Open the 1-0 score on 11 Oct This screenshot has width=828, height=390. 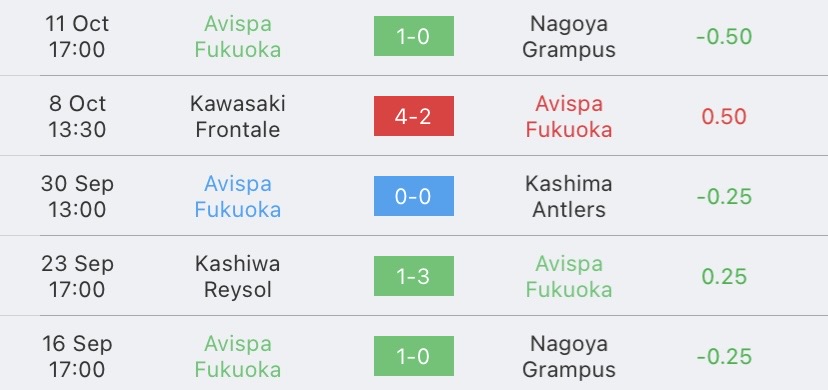[413, 36]
